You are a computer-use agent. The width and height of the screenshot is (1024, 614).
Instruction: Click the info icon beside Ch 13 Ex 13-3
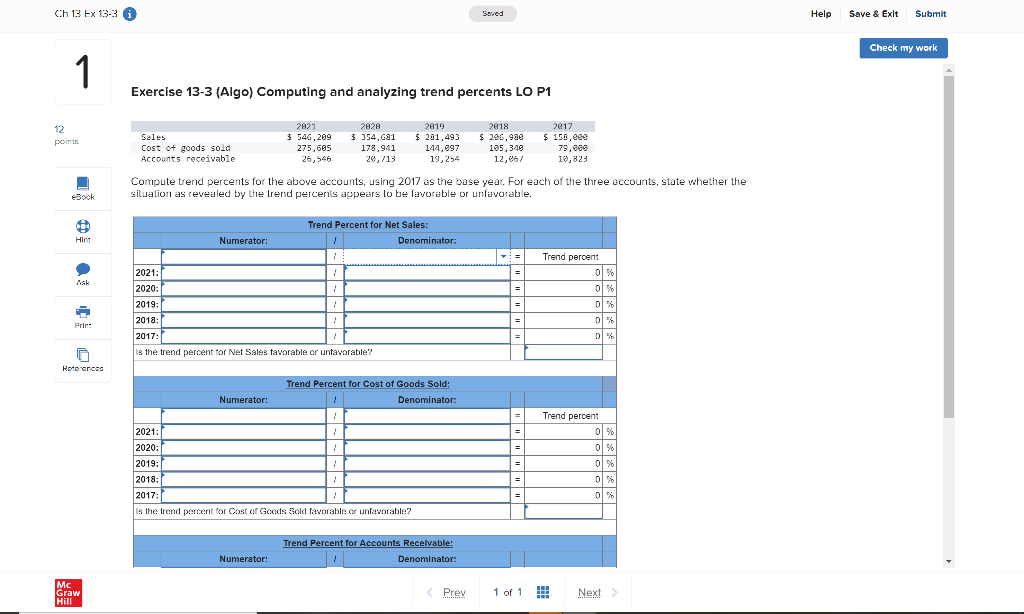coord(130,14)
